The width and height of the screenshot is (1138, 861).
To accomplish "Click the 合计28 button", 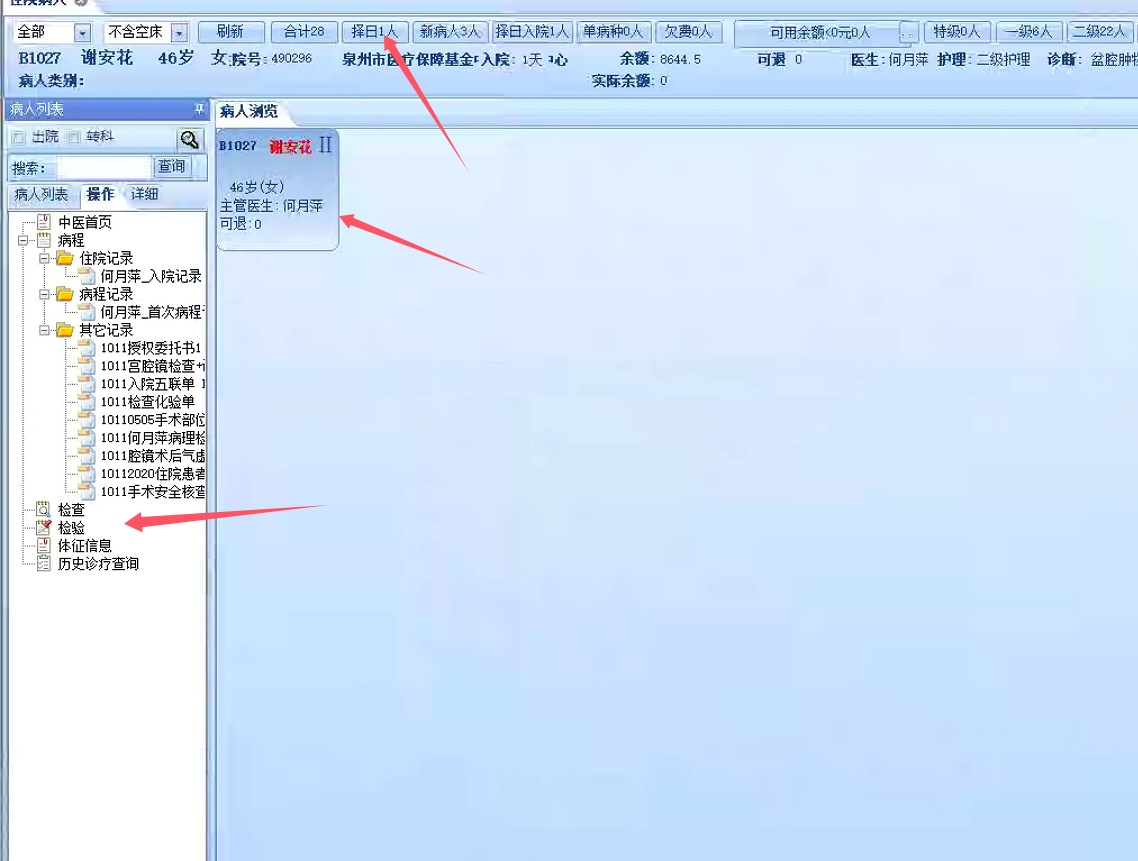I will point(304,32).
